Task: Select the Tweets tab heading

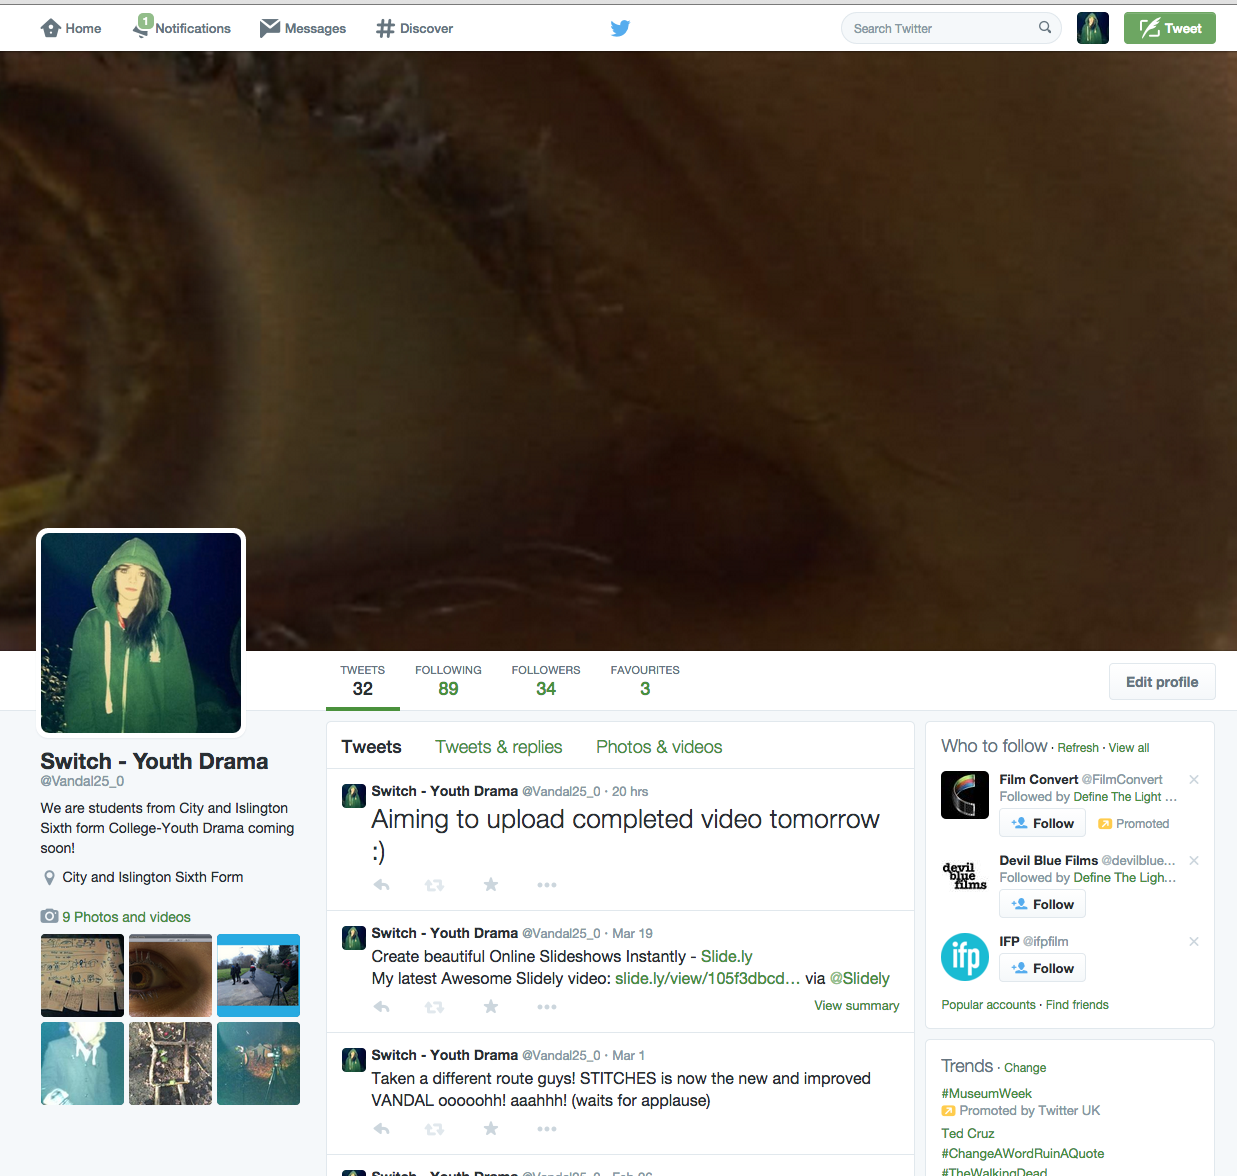Action: point(371,747)
